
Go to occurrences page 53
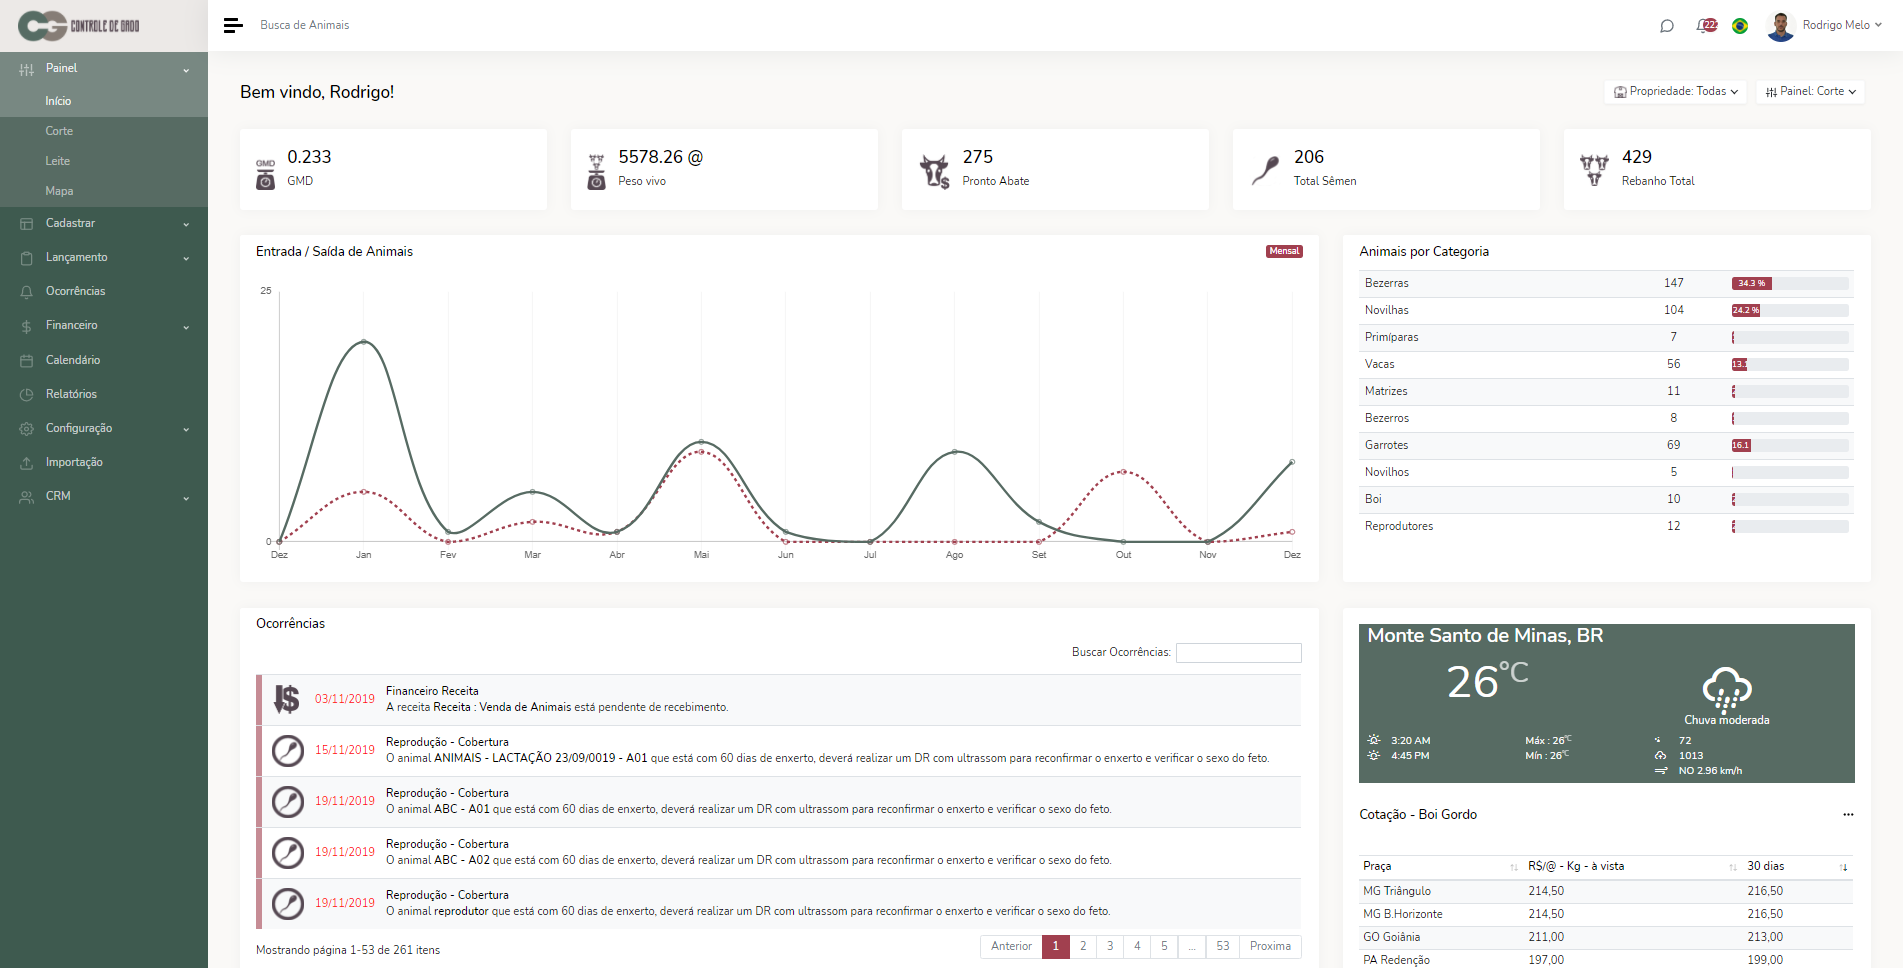pyautogui.click(x=1223, y=946)
